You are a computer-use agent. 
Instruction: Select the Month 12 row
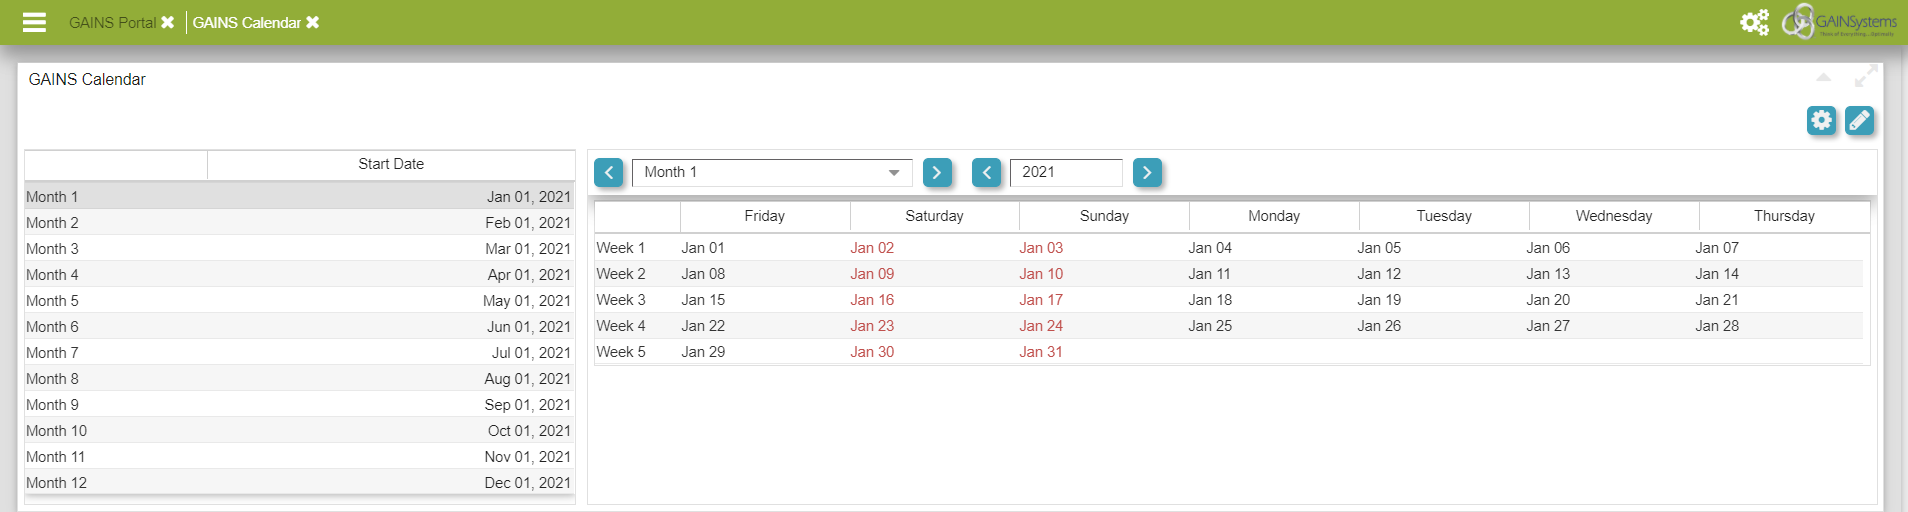(x=299, y=483)
